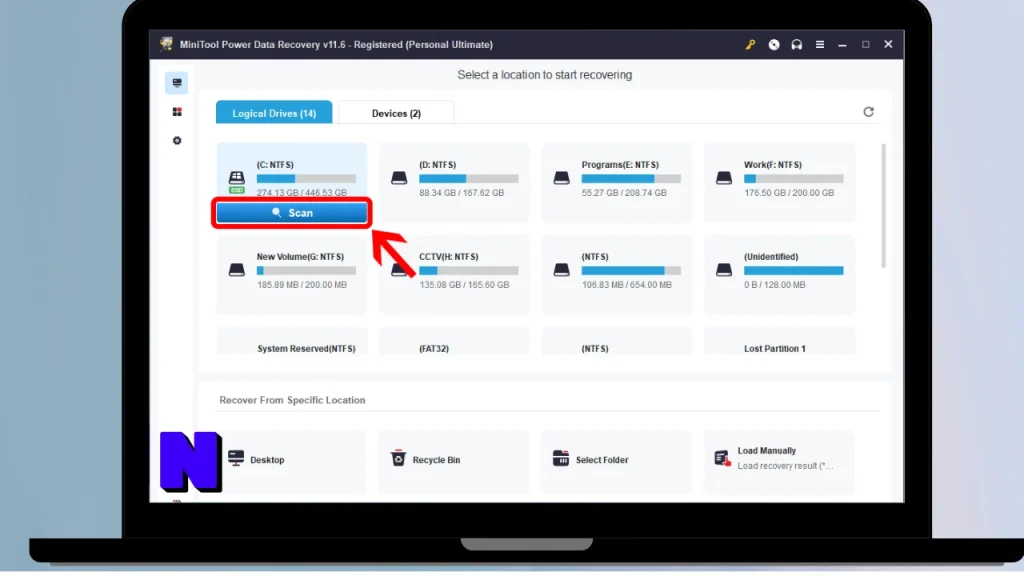The image size is (1024, 576).
Task: Click the Unidentified partition usage bar
Action: pos(793,270)
